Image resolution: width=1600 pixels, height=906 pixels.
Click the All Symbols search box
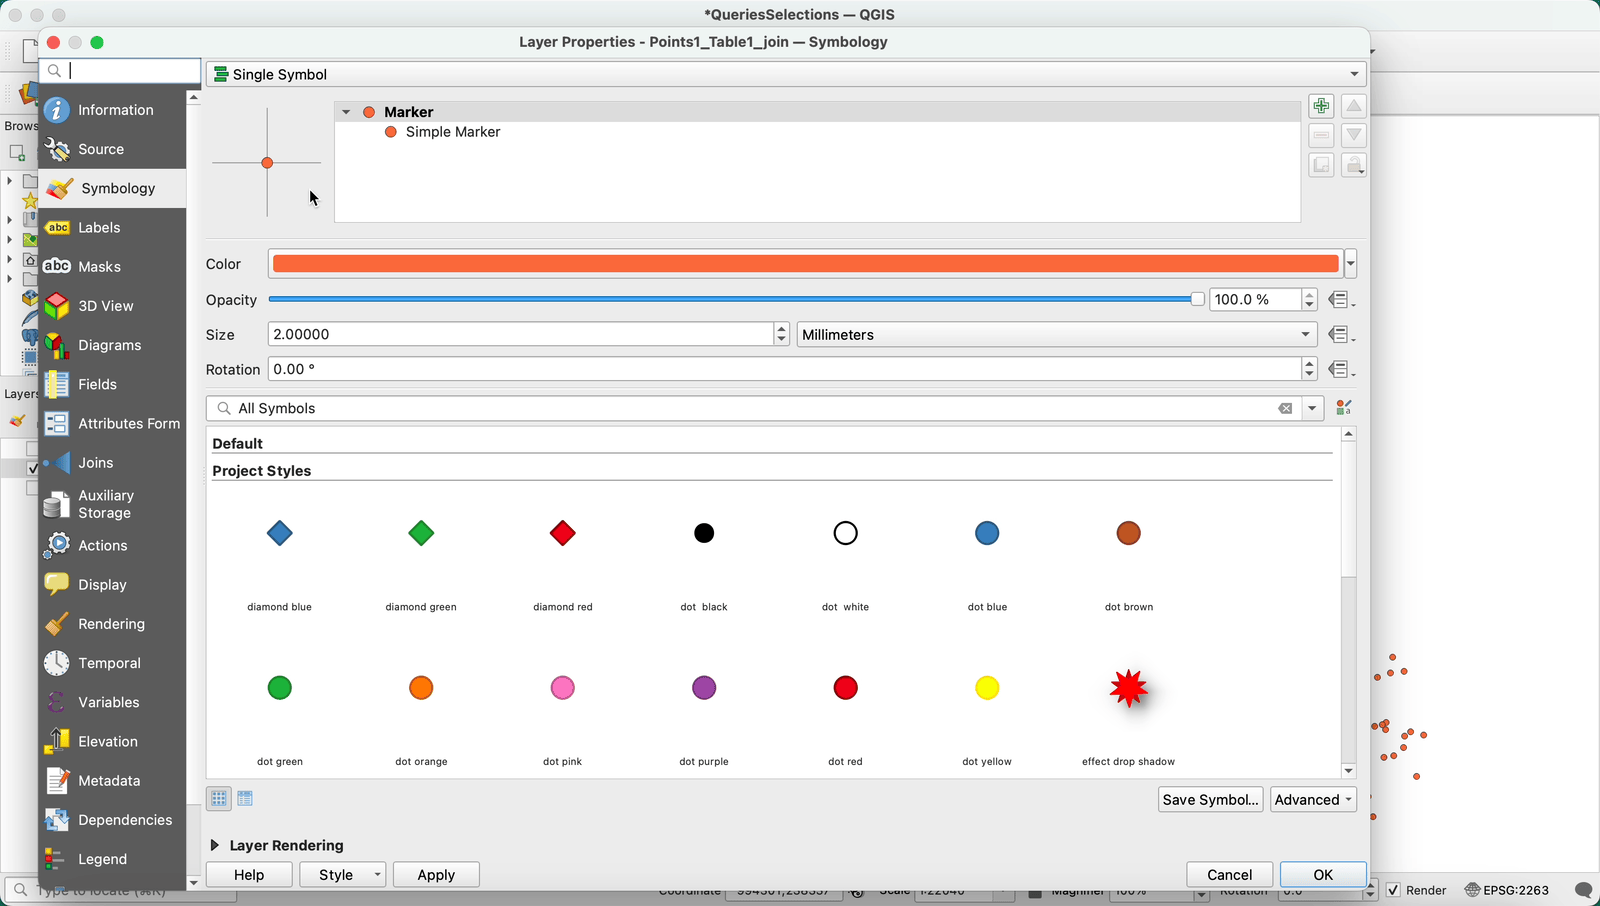752,408
